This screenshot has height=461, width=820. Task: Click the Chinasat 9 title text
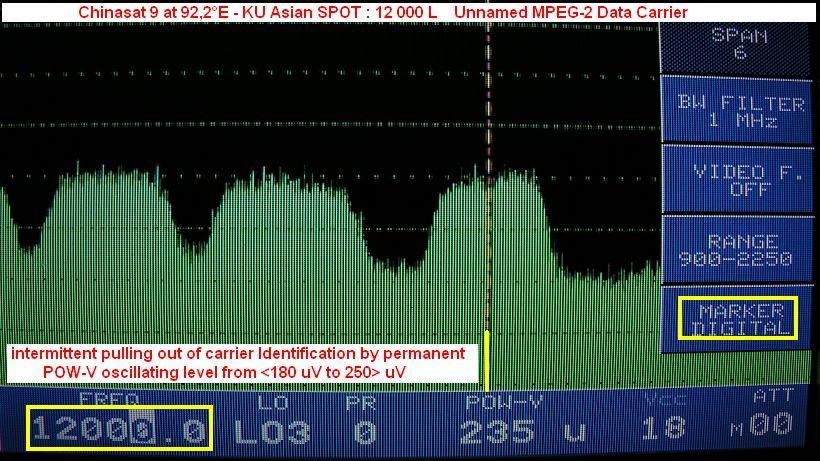382,12
